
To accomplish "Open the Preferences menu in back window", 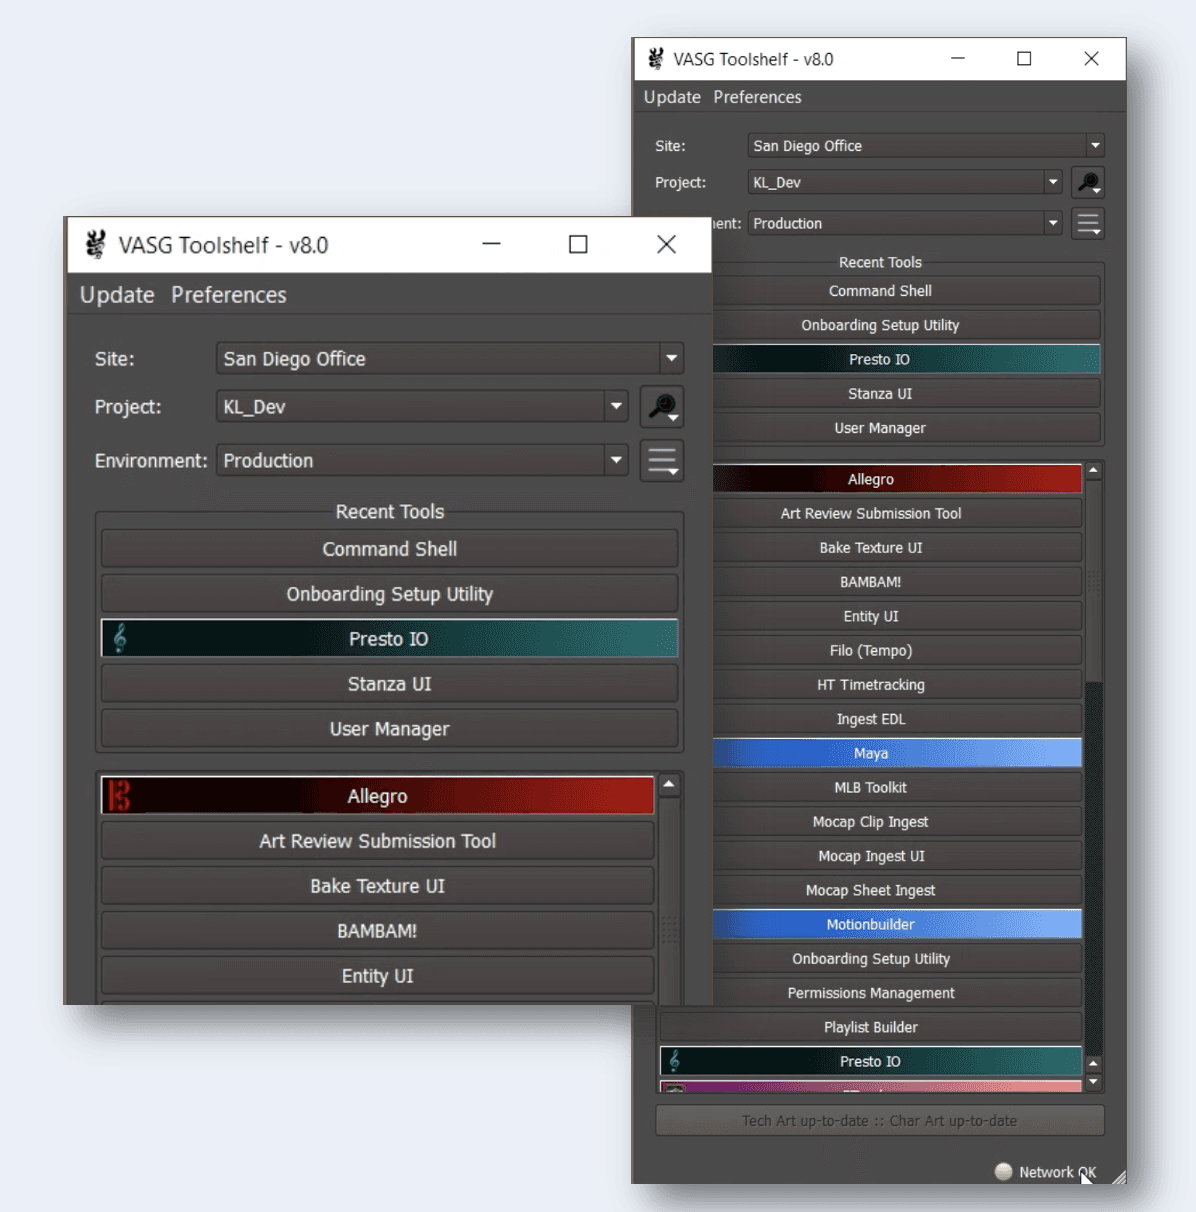I will [x=757, y=97].
